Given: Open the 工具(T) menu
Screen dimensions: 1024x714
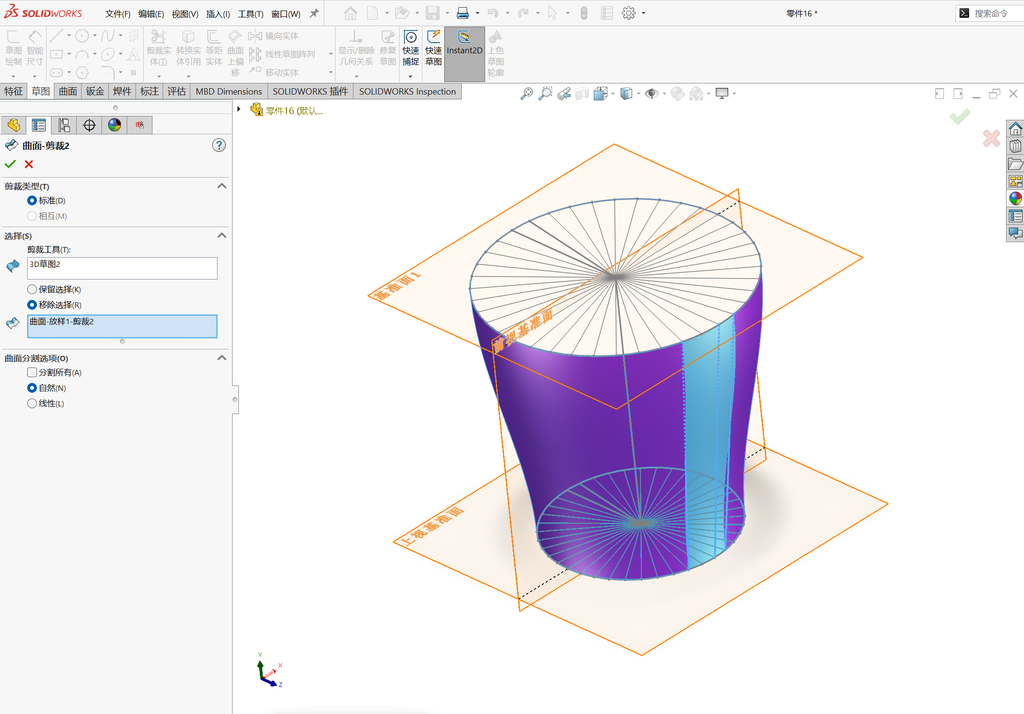Looking at the screenshot, I should tap(250, 14).
